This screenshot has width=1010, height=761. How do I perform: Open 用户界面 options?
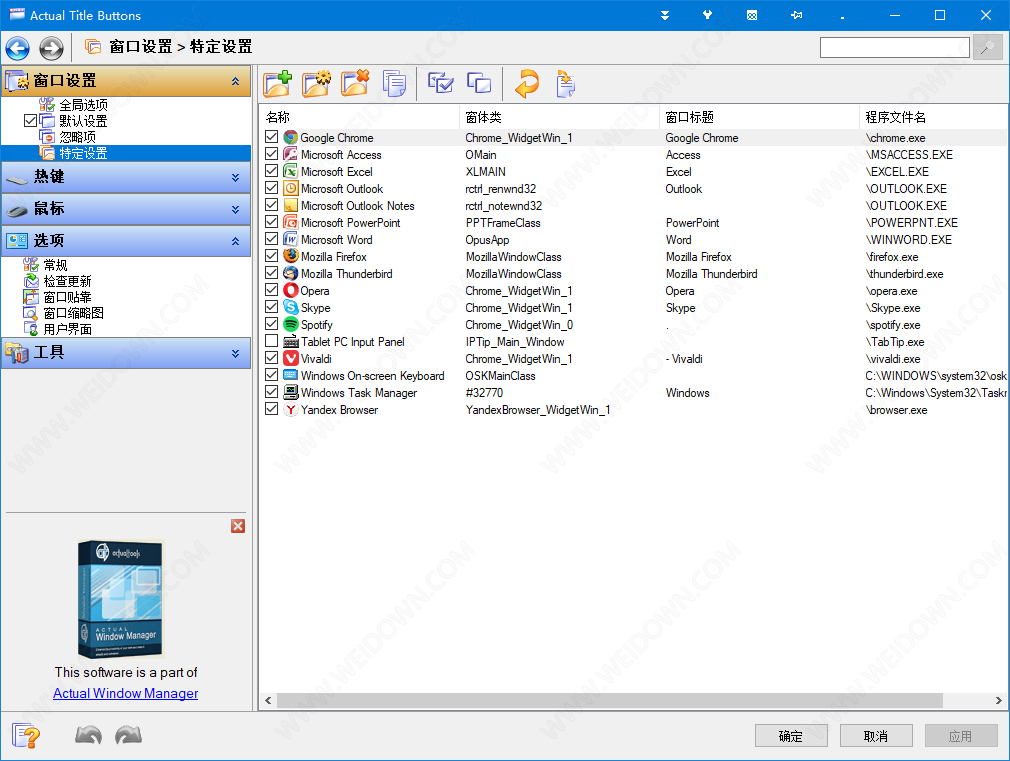point(67,329)
